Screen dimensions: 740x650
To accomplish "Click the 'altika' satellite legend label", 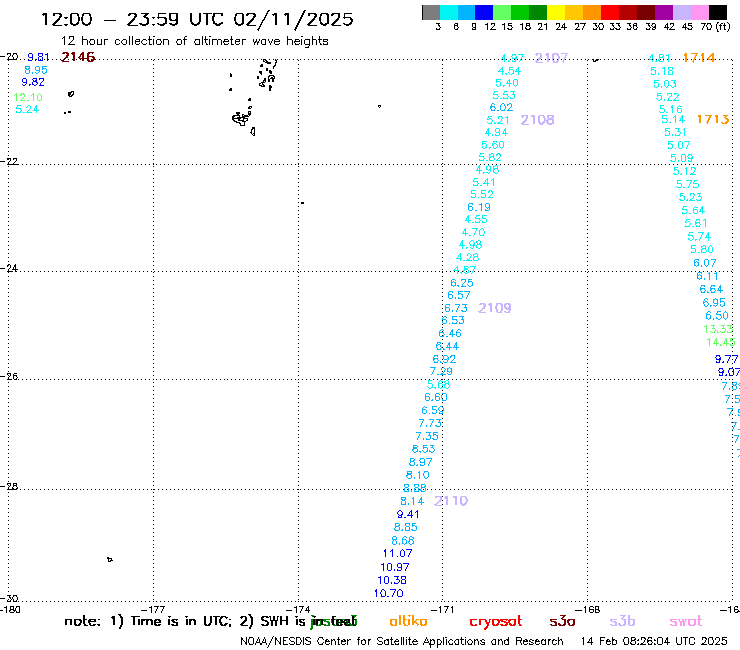I will (408, 621).
